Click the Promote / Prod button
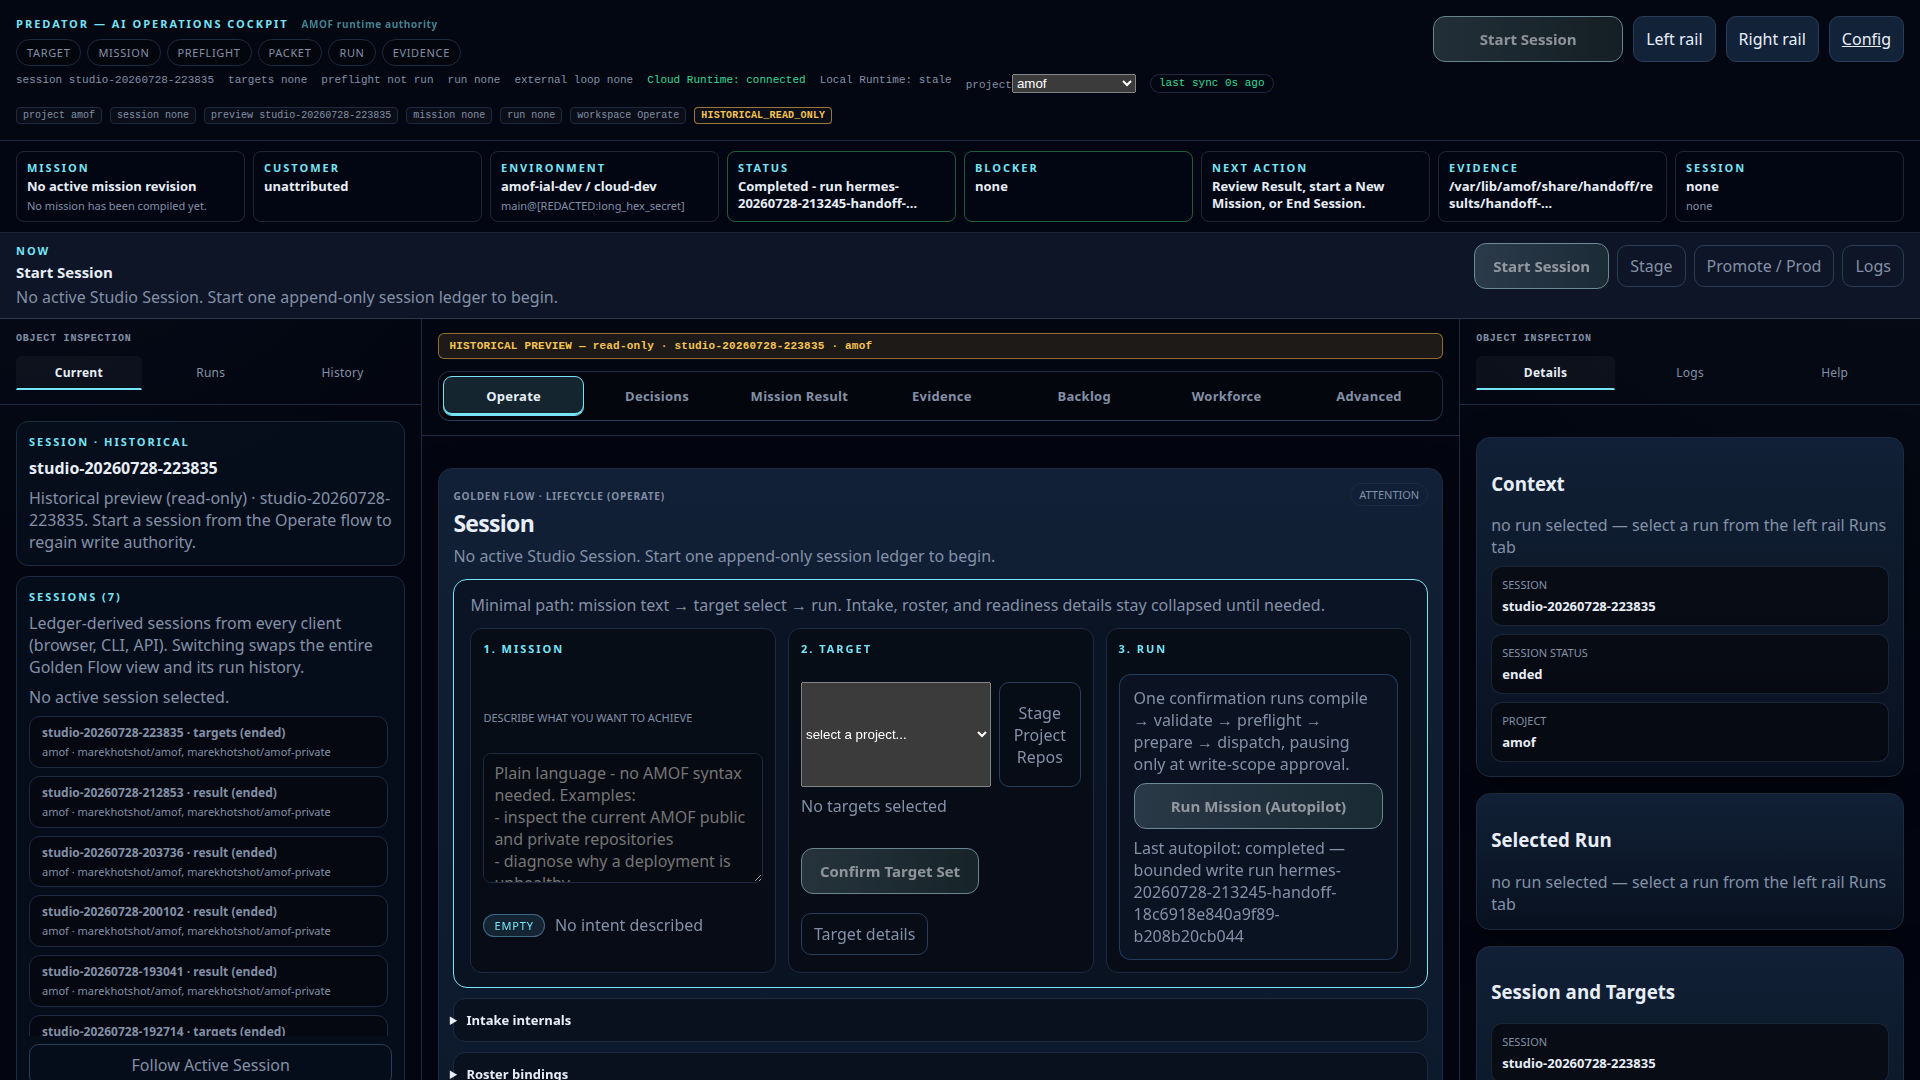 click(1762, 266)
